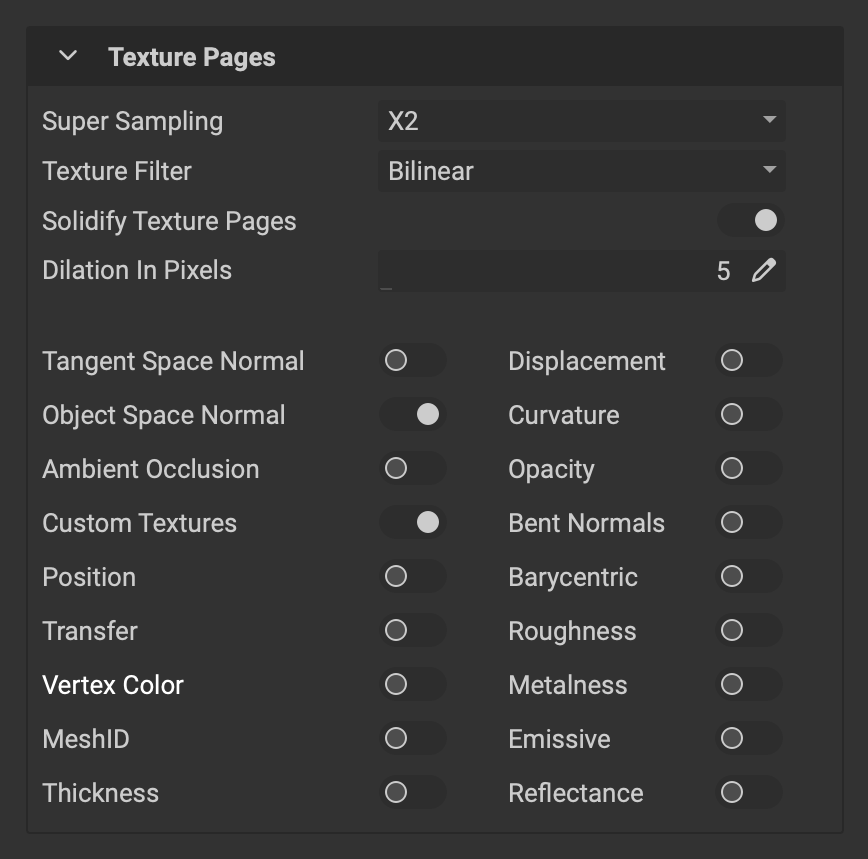Toggle on the Opacity map
Image resolution: width=868 pixels, height=859 pixels.
748,469
